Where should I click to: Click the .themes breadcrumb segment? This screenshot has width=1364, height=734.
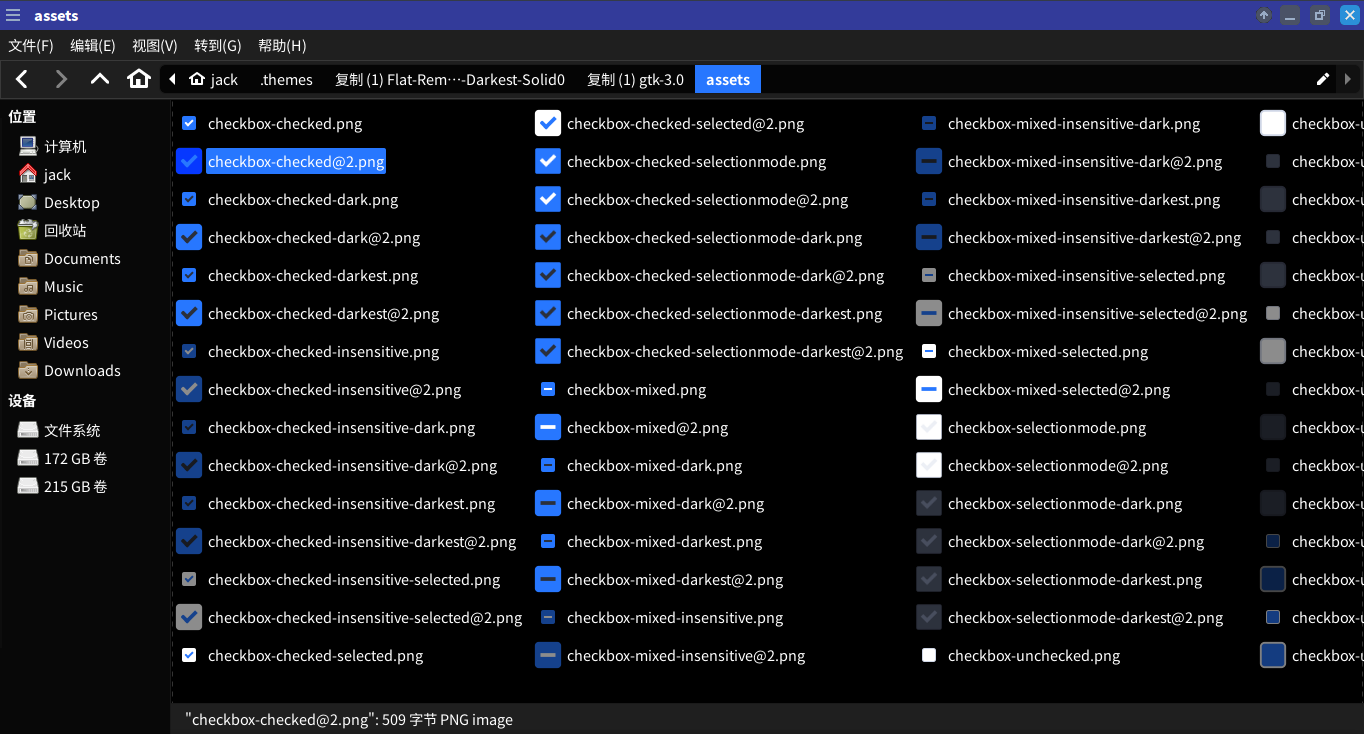click(x=287, y=78)
